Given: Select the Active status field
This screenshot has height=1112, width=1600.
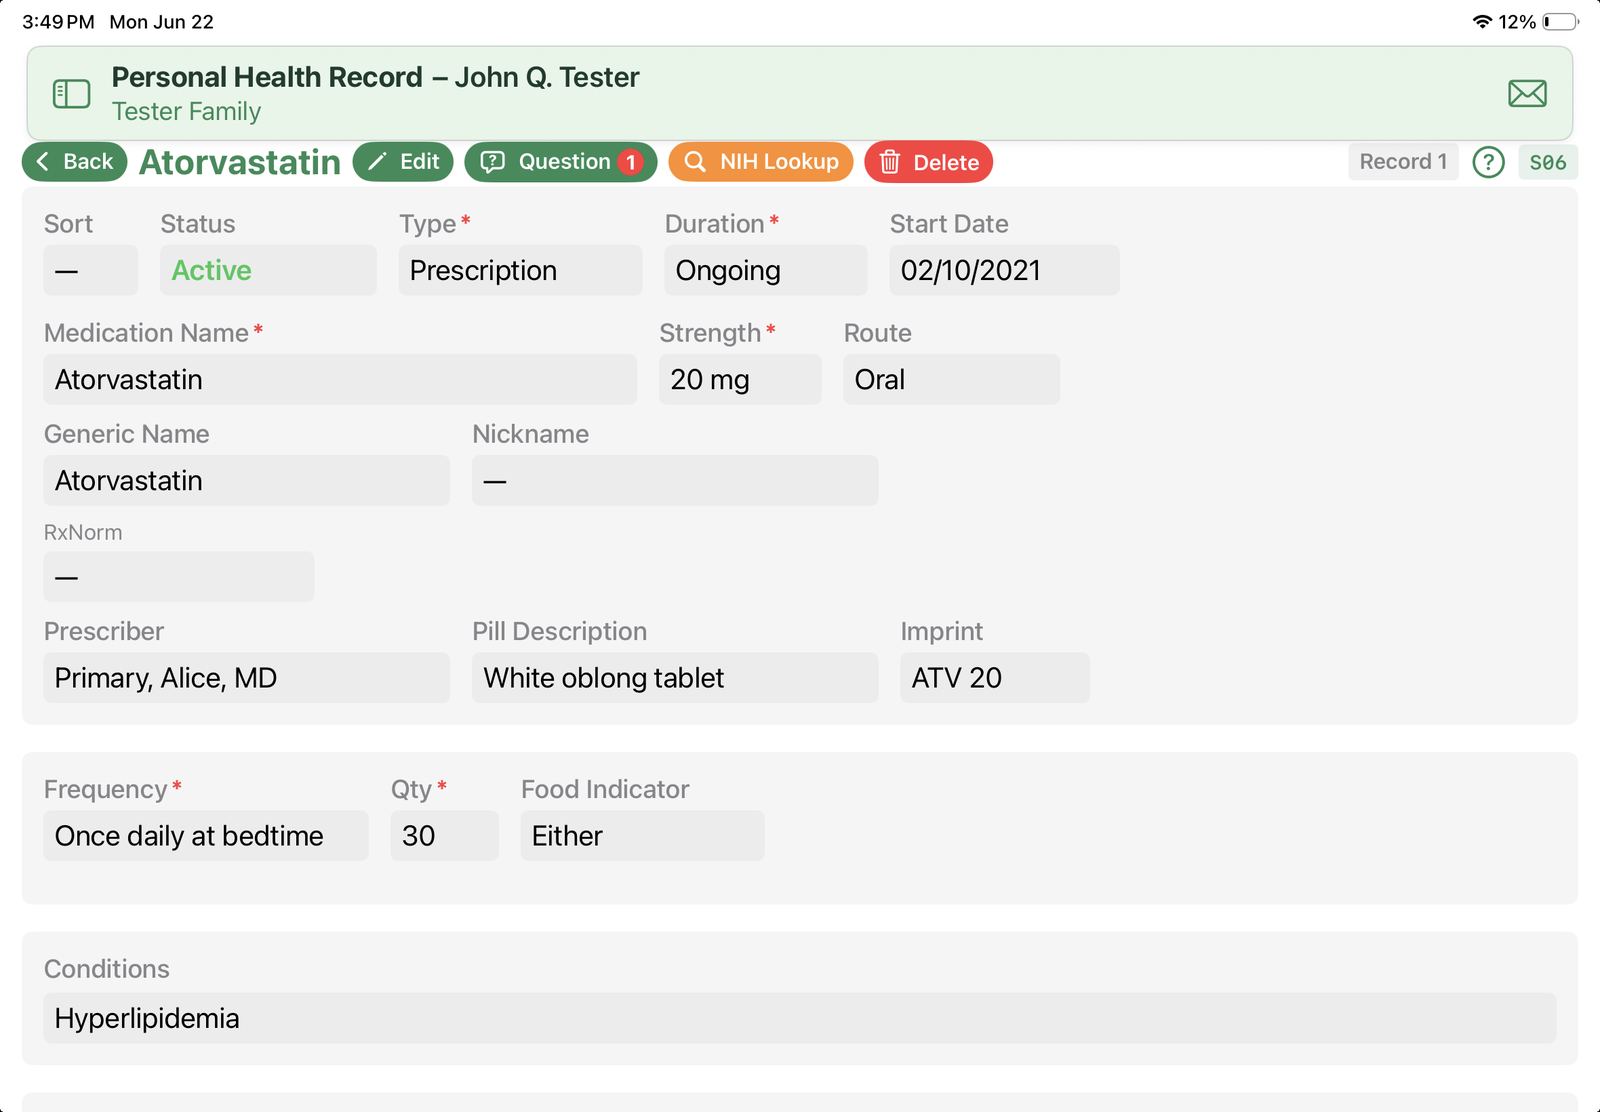Looking at the screenshot, I should tap(268, 270).
